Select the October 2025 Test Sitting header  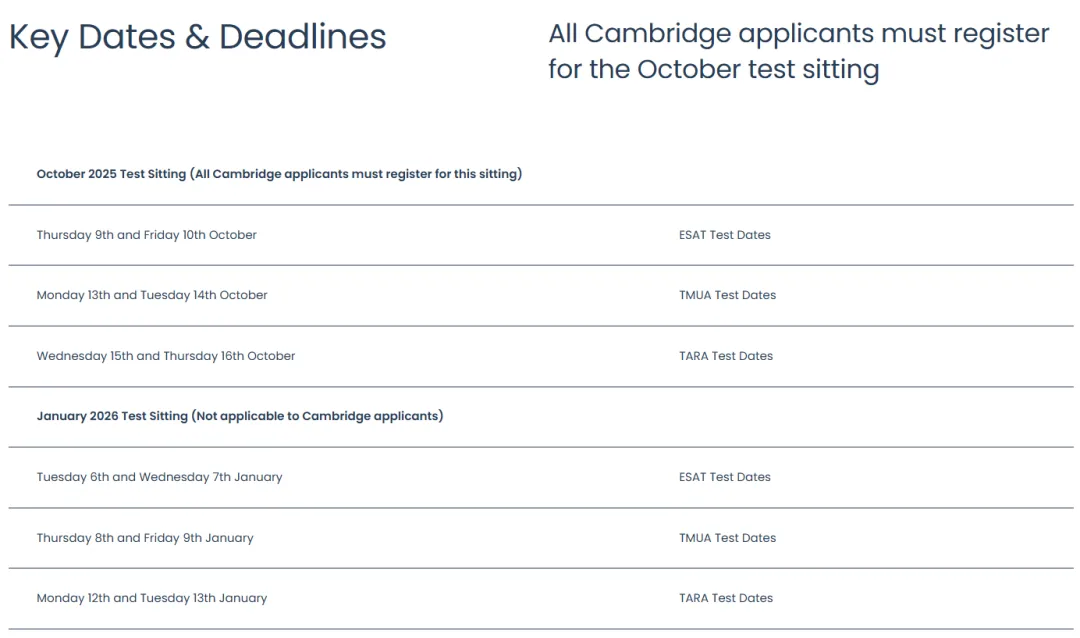click(x=279, y=174)
